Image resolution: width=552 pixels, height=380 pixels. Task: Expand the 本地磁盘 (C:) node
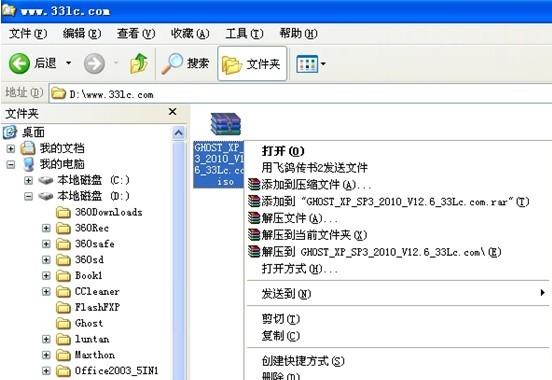click(x=28, y=180)
